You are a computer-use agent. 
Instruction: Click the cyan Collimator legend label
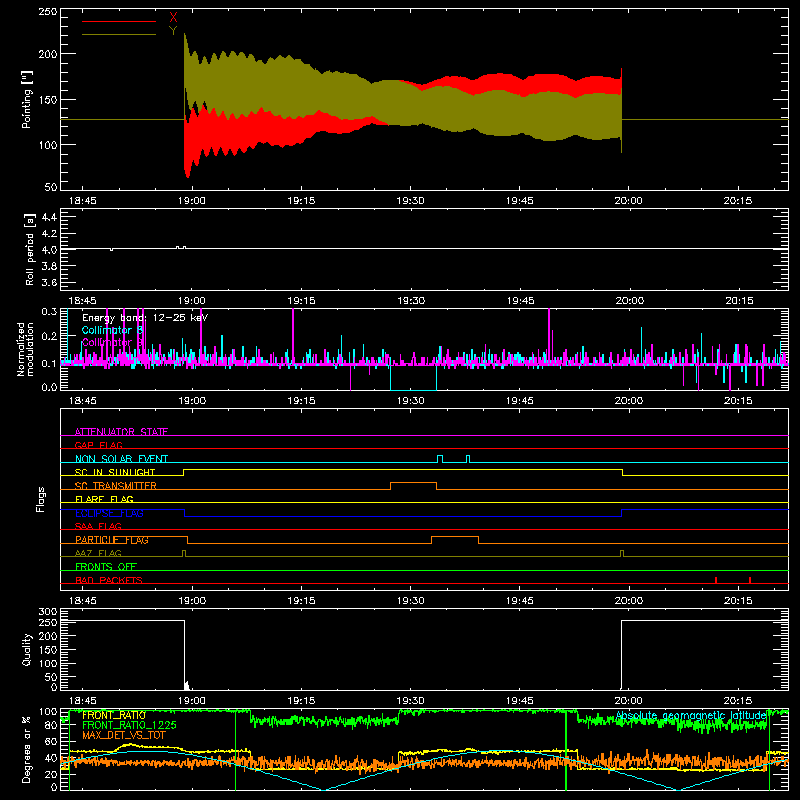(x=113, y=330)
